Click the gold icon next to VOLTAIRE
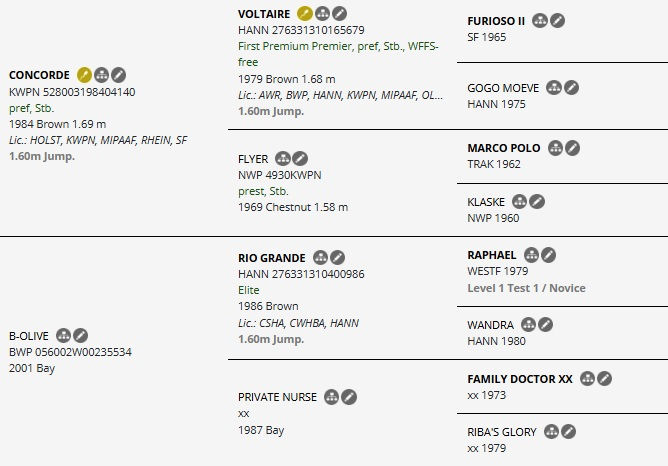 click(x=305, y=14)
